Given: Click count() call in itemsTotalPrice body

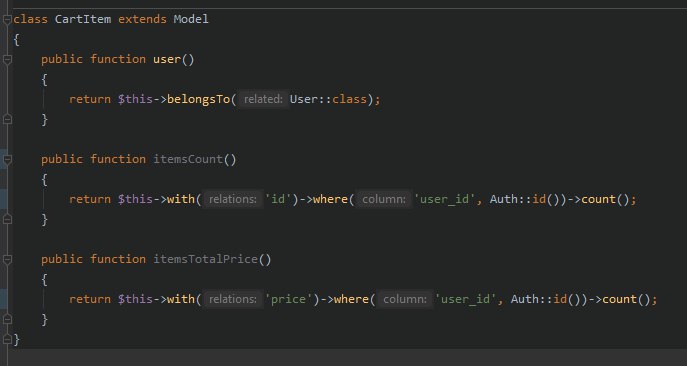Looking at the screenshot, I should (x=627, y=299).
